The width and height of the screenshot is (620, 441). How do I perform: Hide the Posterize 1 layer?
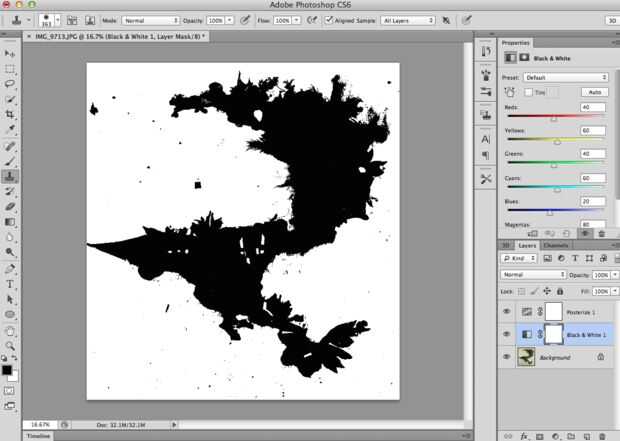pyautogui.click(x=507, y=312)
